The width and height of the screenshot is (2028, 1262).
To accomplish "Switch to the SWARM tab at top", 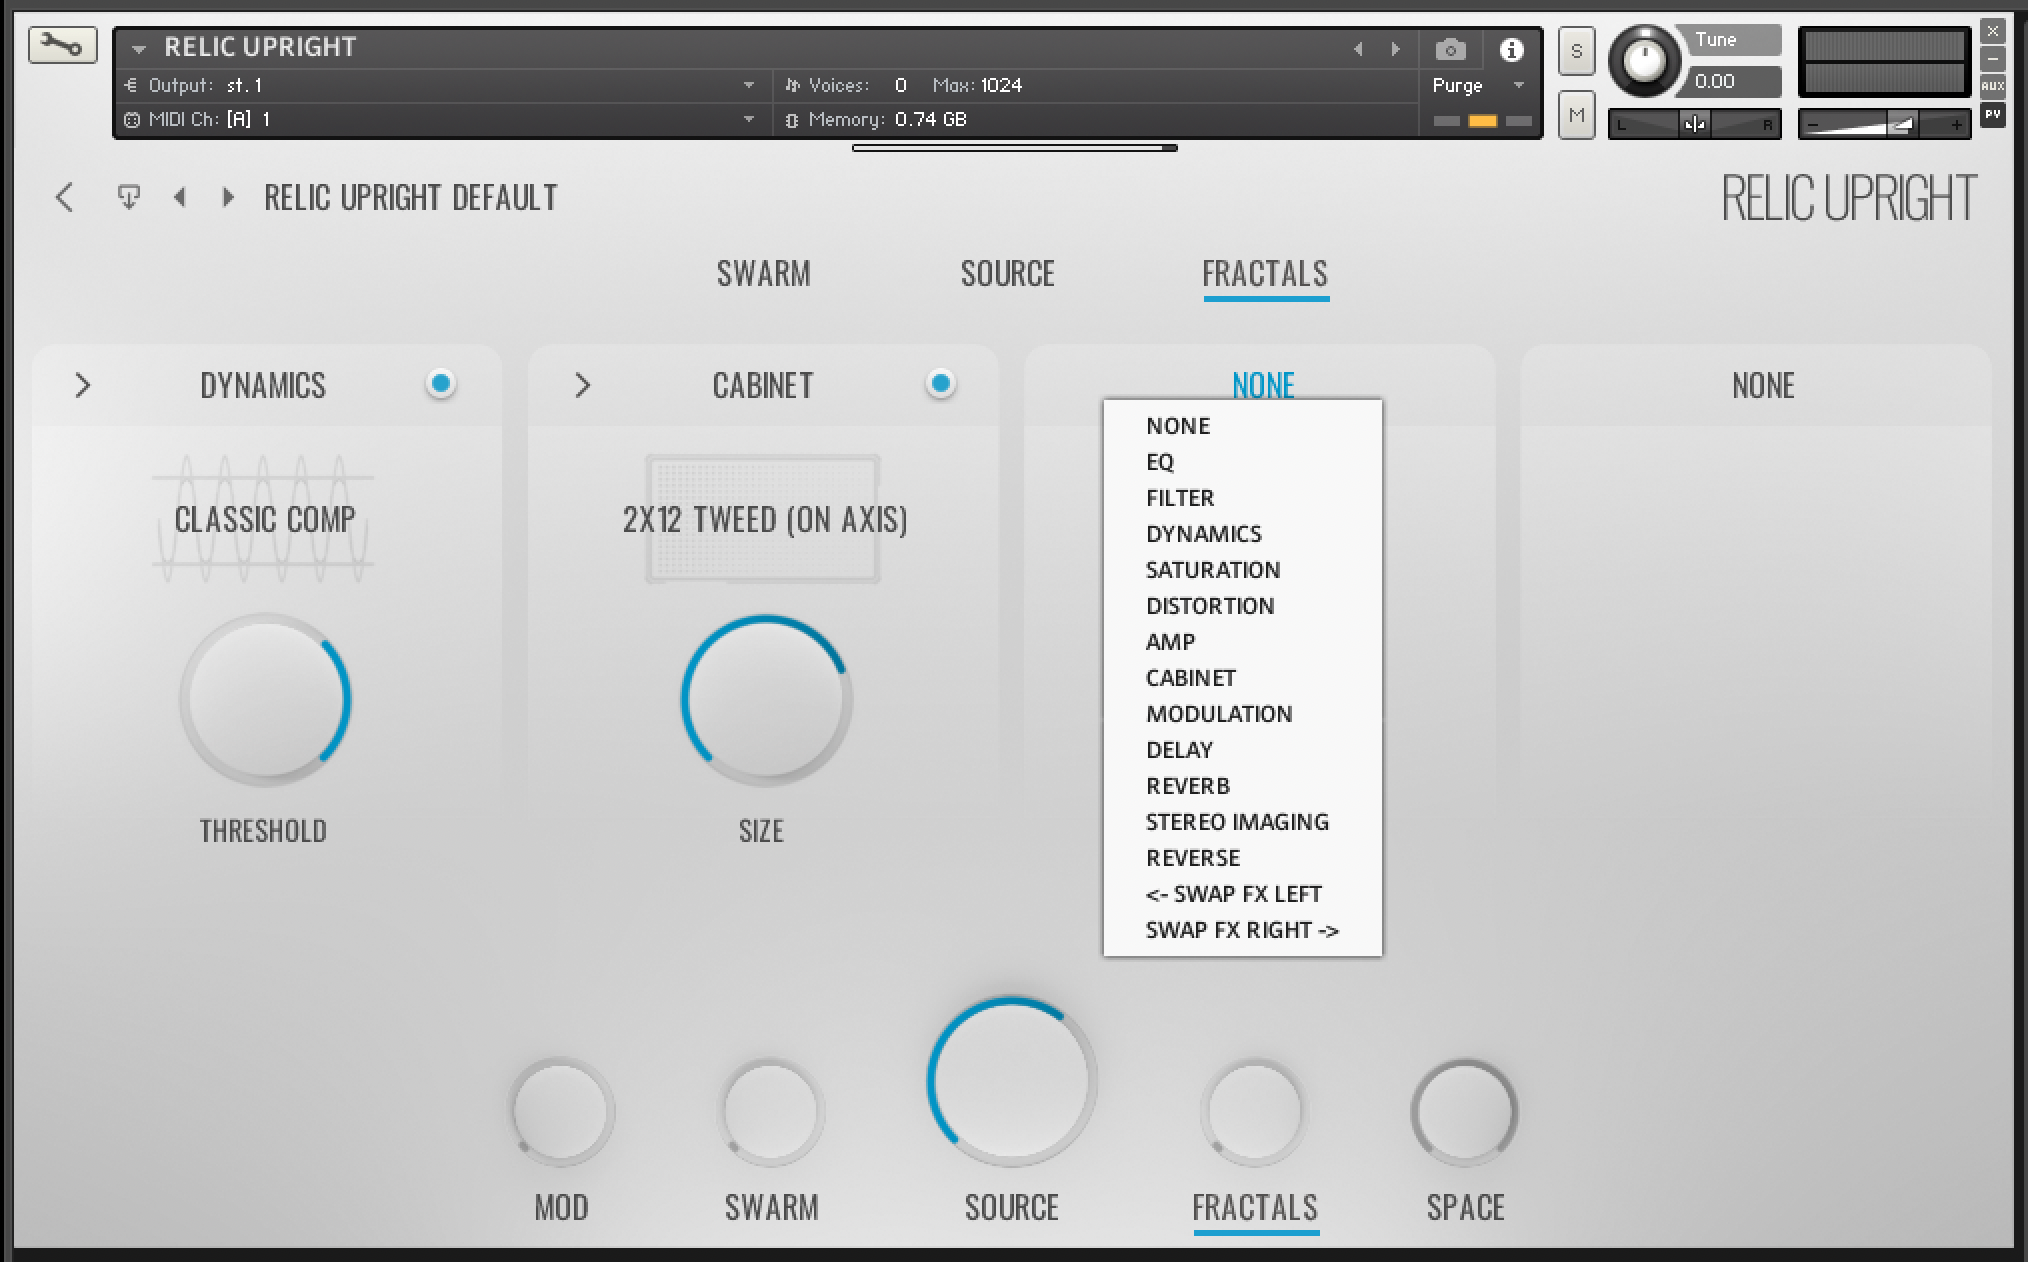I will click(763, 273).
